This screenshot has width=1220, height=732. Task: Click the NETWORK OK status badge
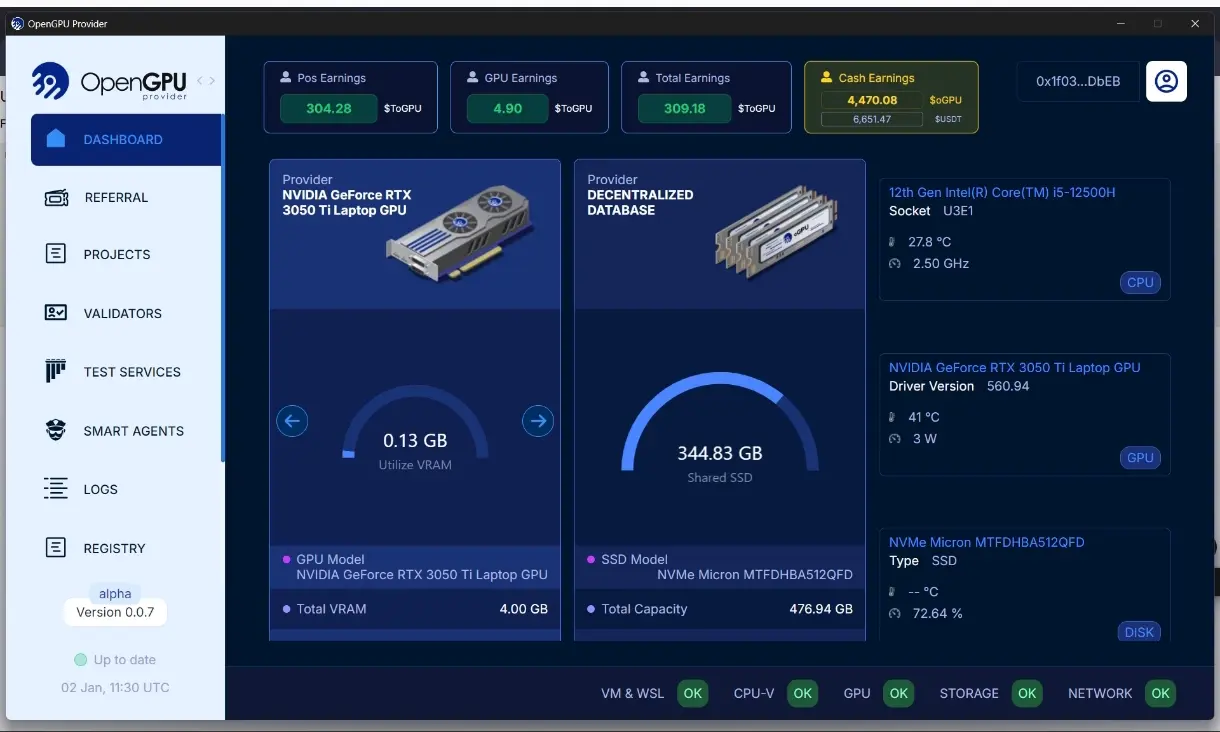click(x=1160, y=693)
